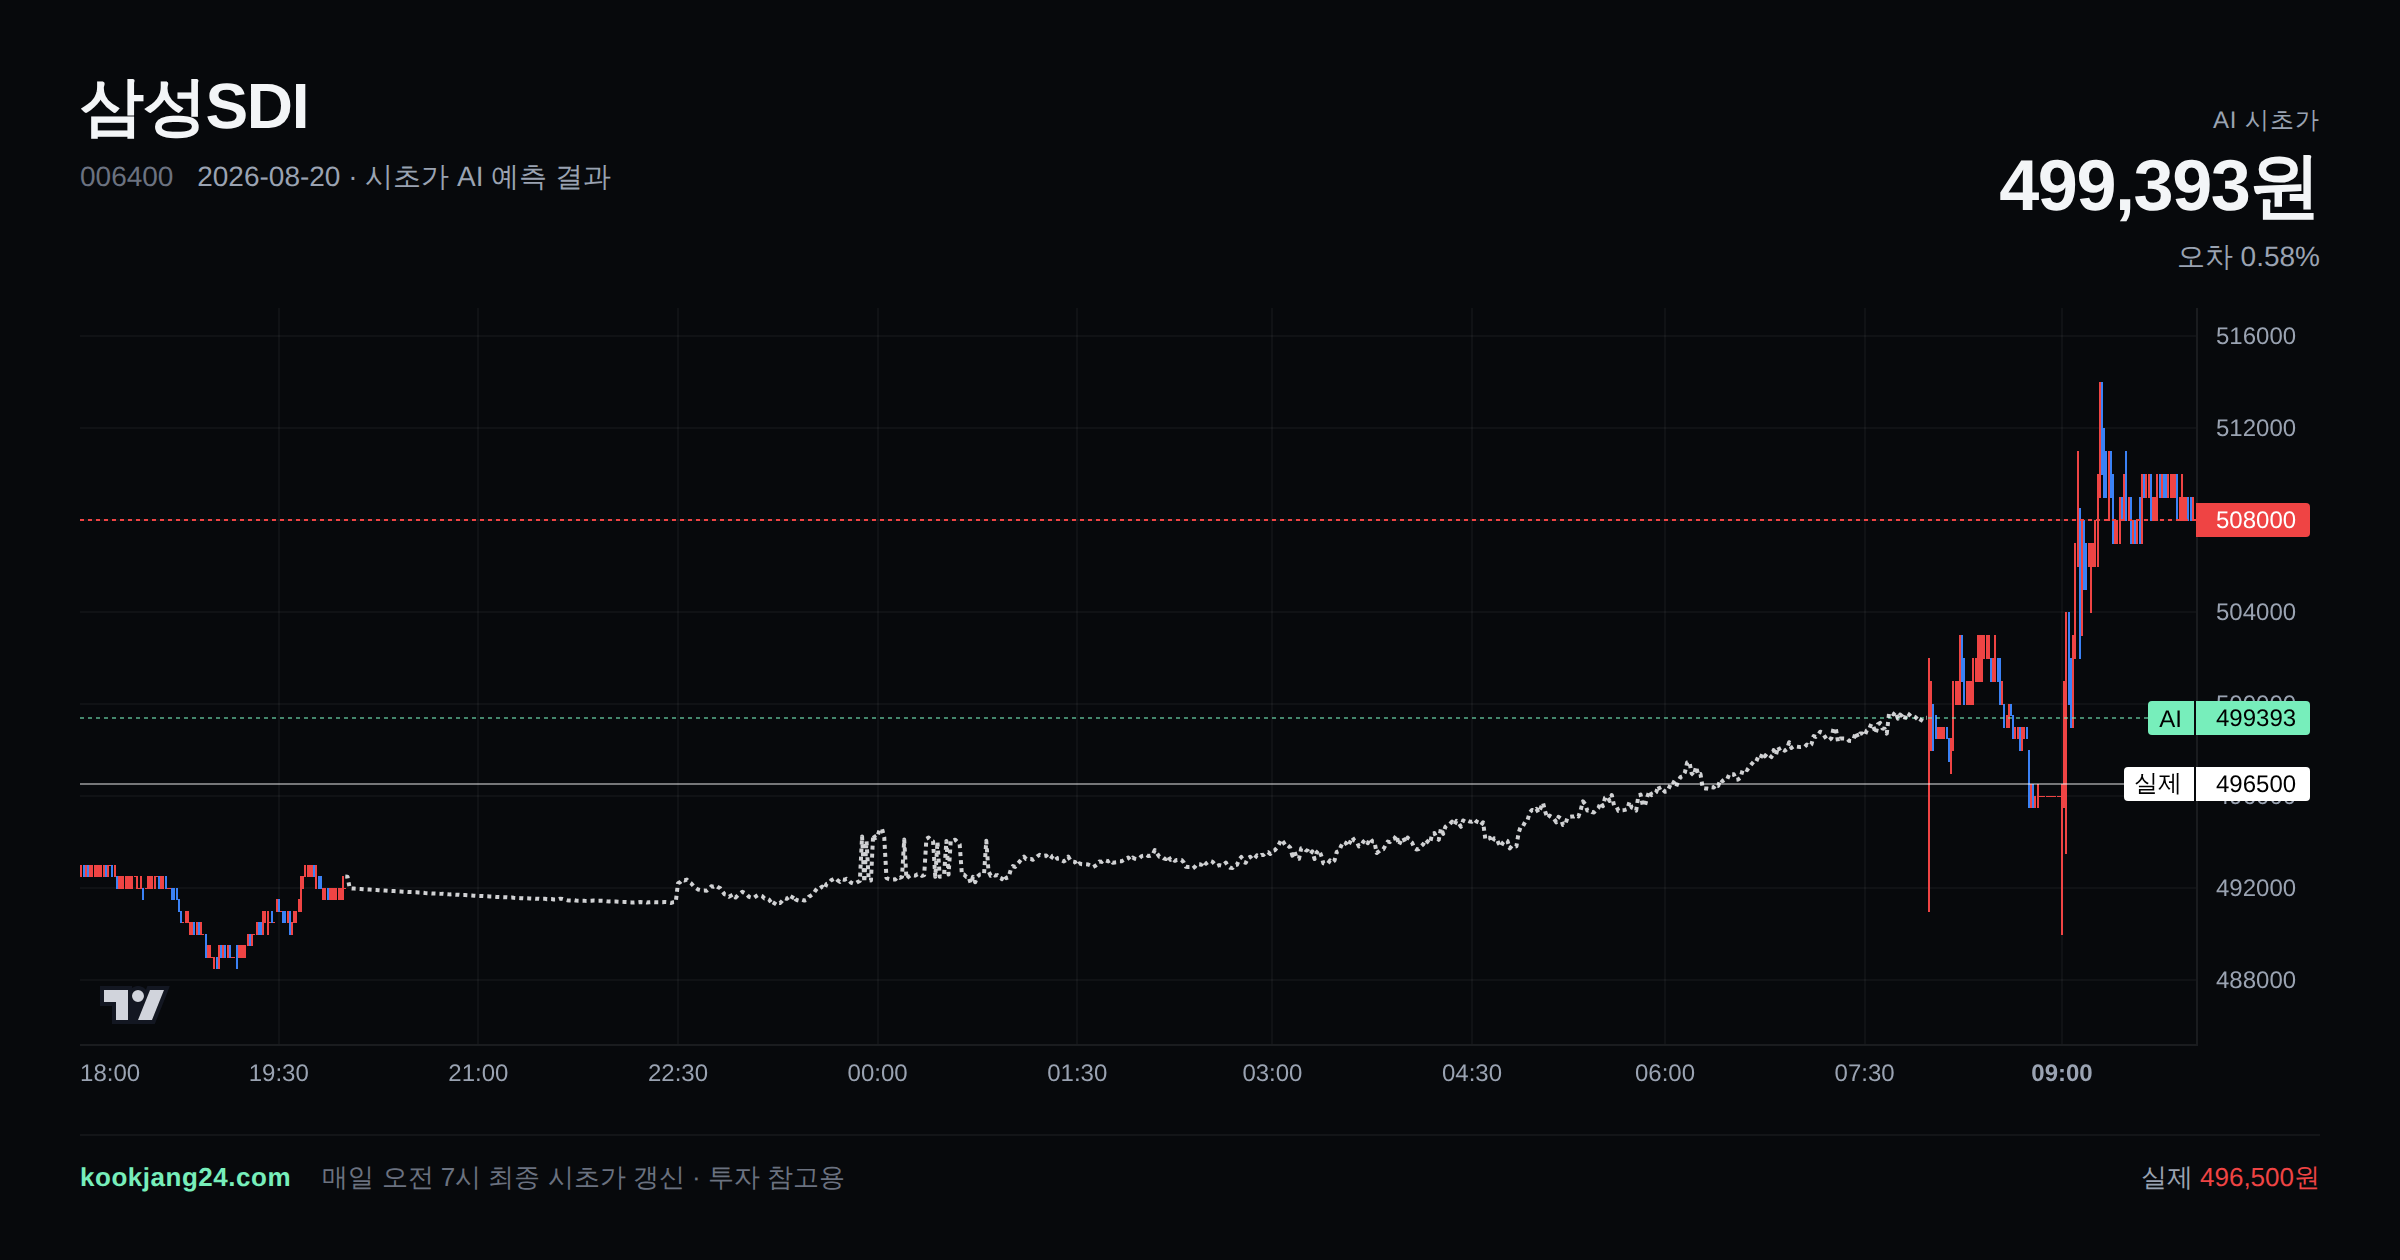2400x1260 pixels.
Task: Click the predicted price 499,393원
Action: click(x=2158, y=186)
